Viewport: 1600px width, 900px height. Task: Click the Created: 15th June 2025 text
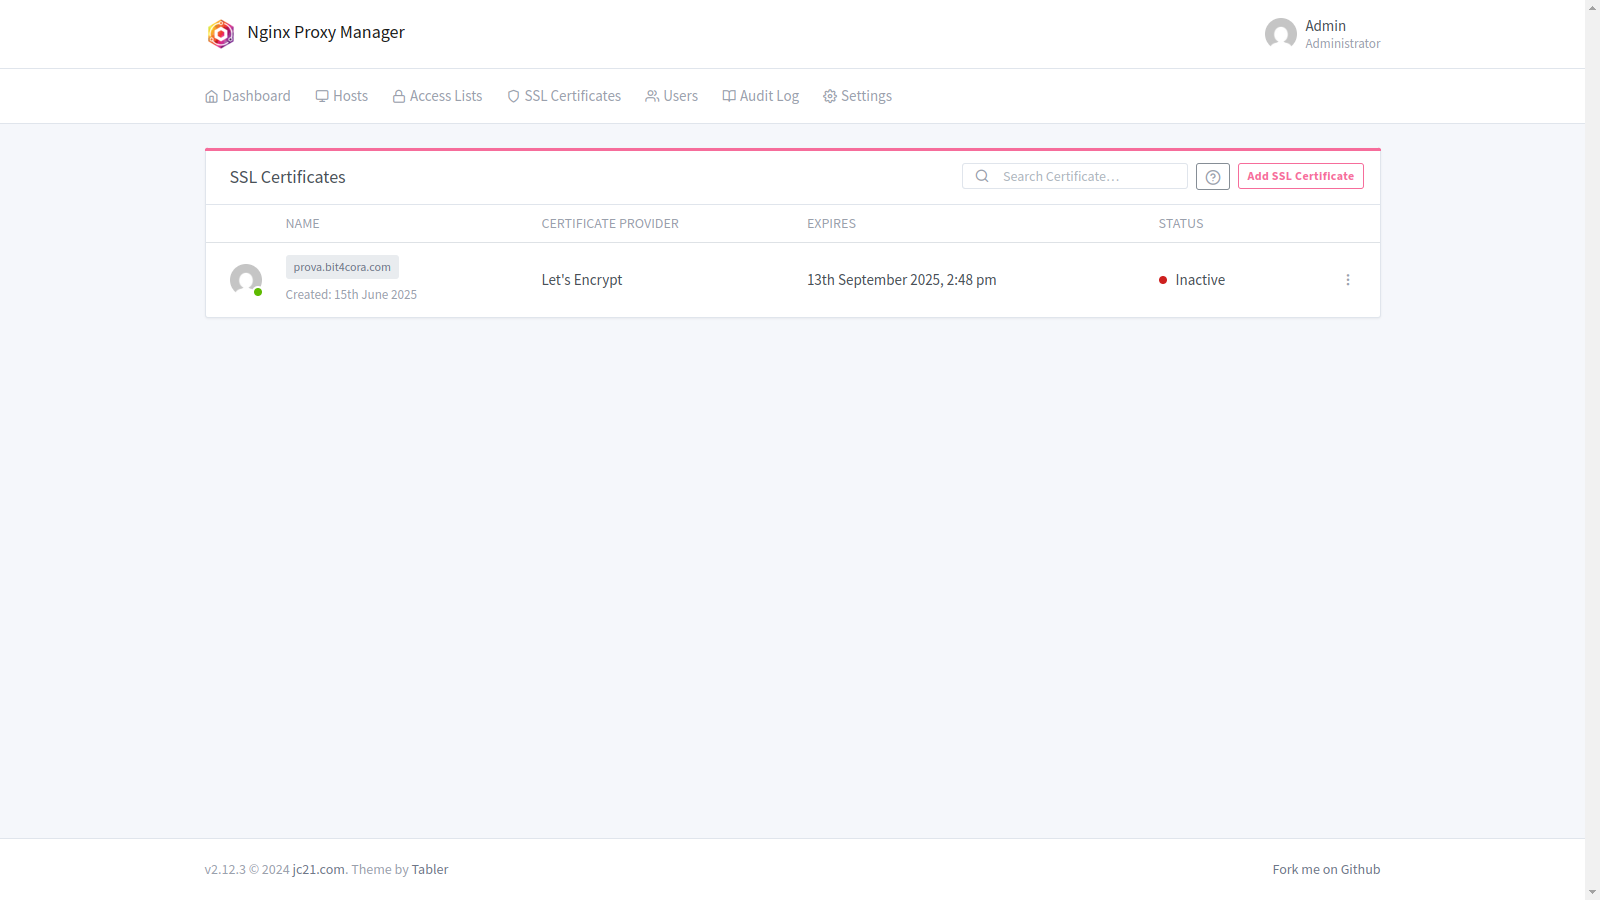click(351, 295)
